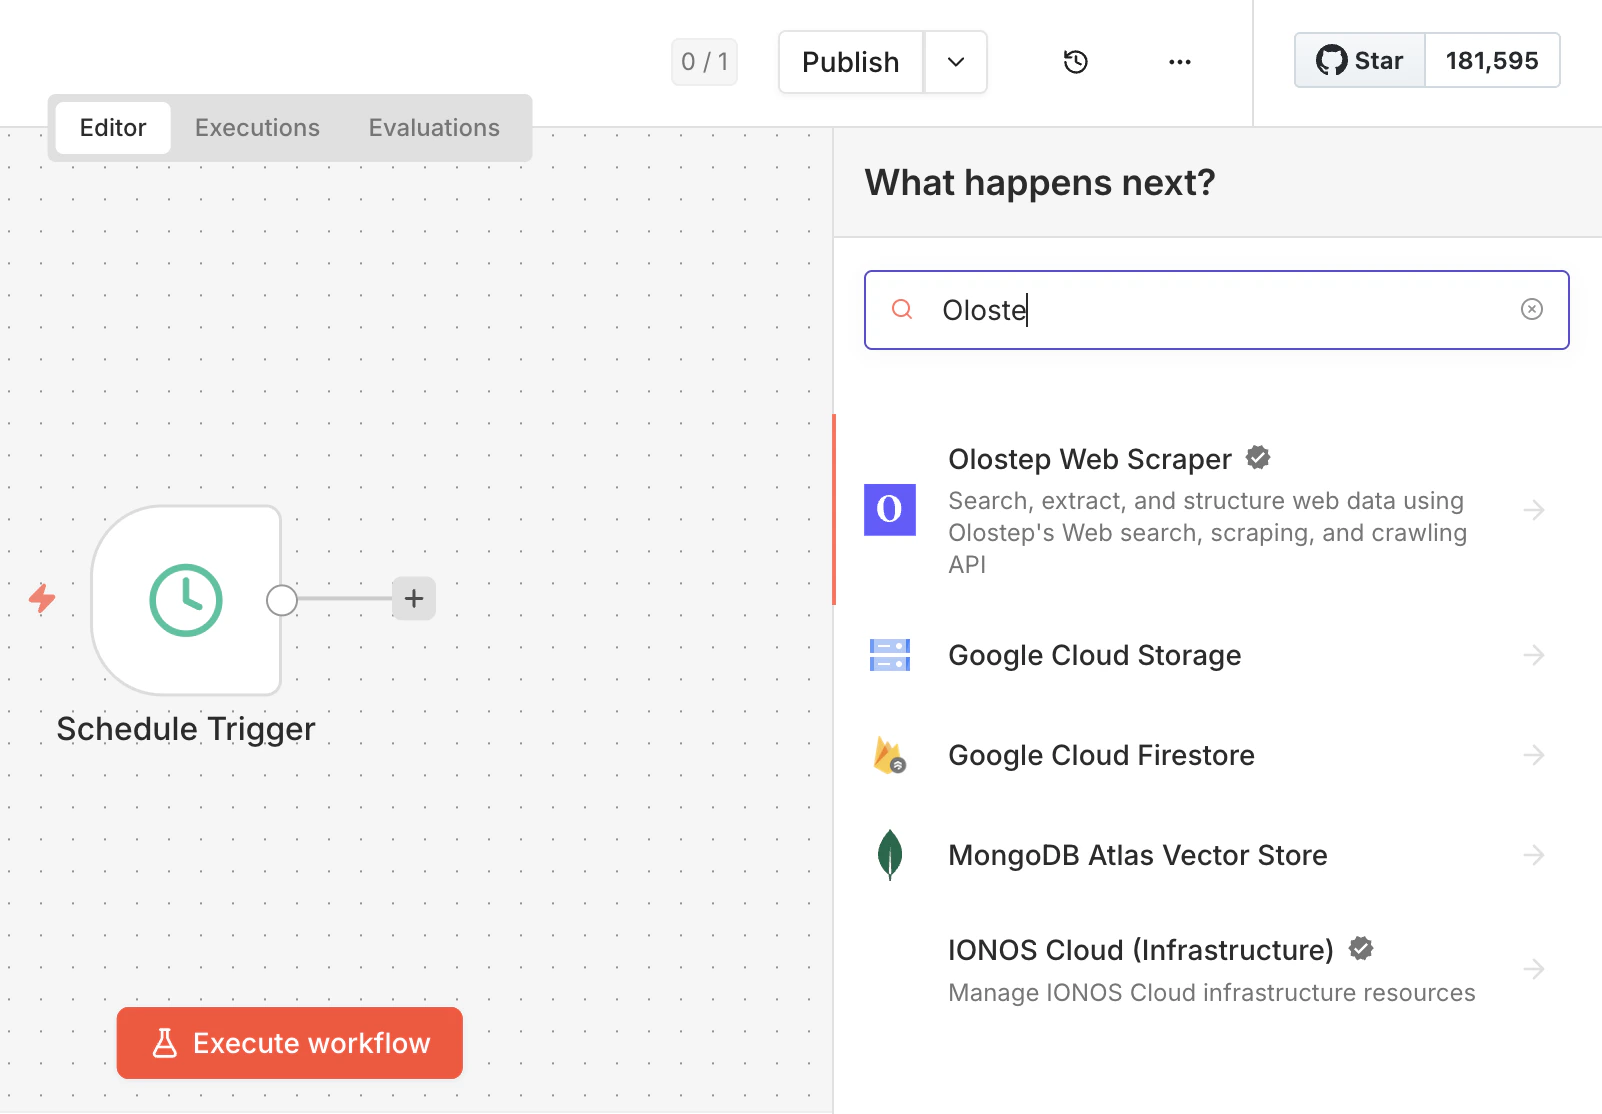Click the "What happens next?" heading
1602x1114 pixels.
click(x=1040, y=183)
